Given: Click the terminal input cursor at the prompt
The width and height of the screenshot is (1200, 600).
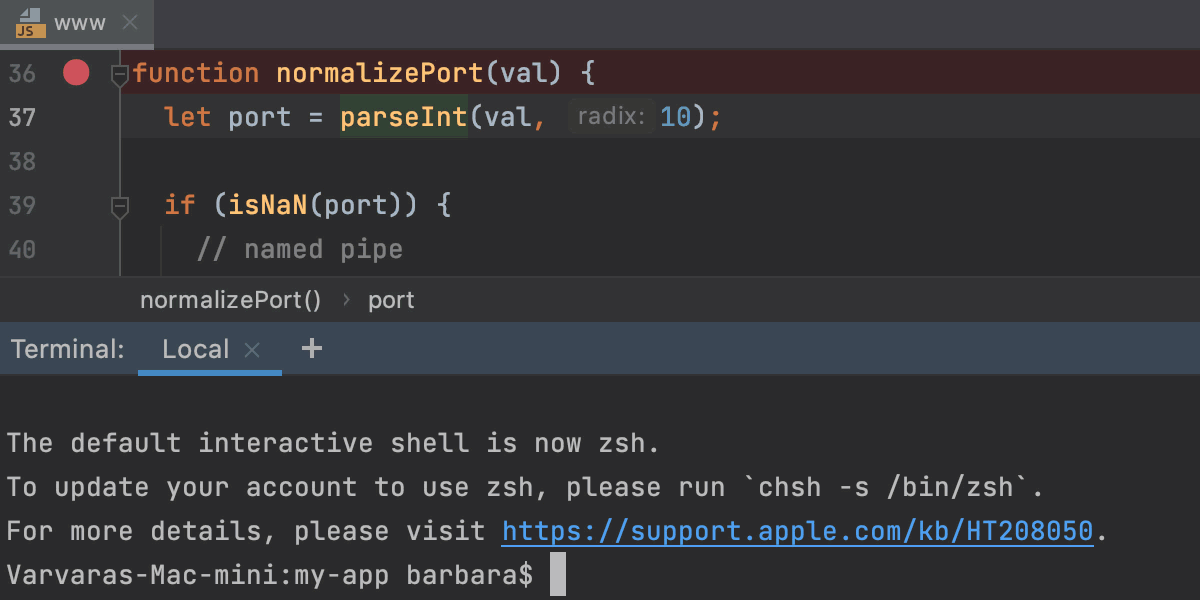Looking at the screenshot, I should point(557,574).
